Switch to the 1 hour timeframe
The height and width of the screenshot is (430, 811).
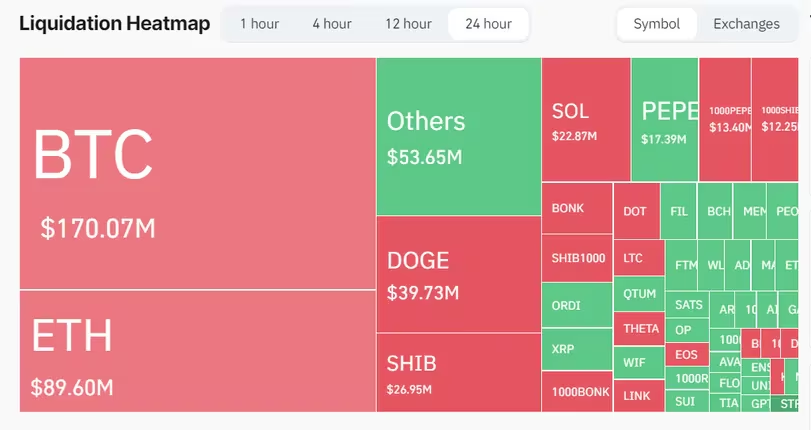(x=259, y=24)
